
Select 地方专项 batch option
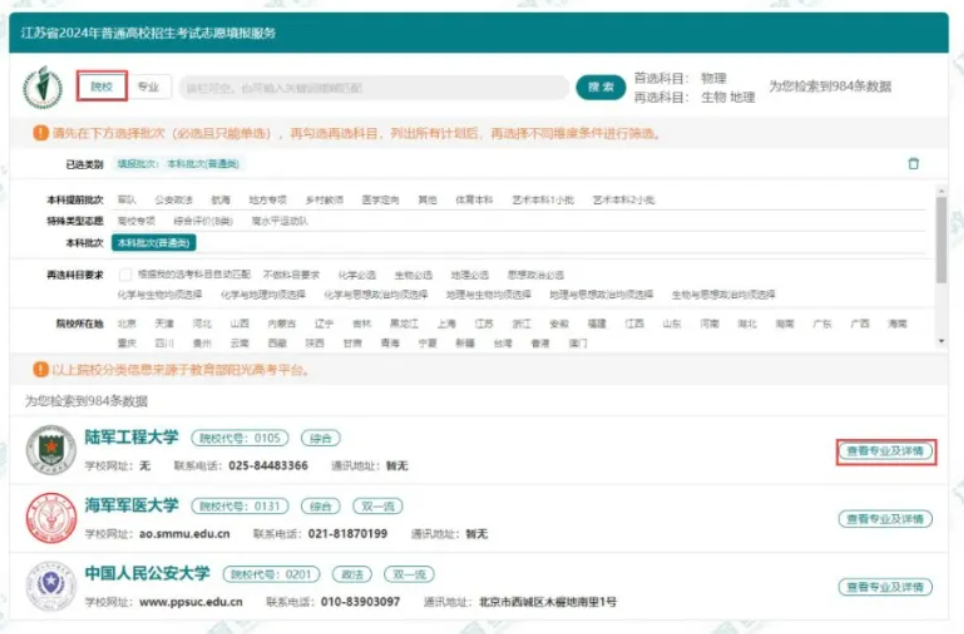coord(267,200)
